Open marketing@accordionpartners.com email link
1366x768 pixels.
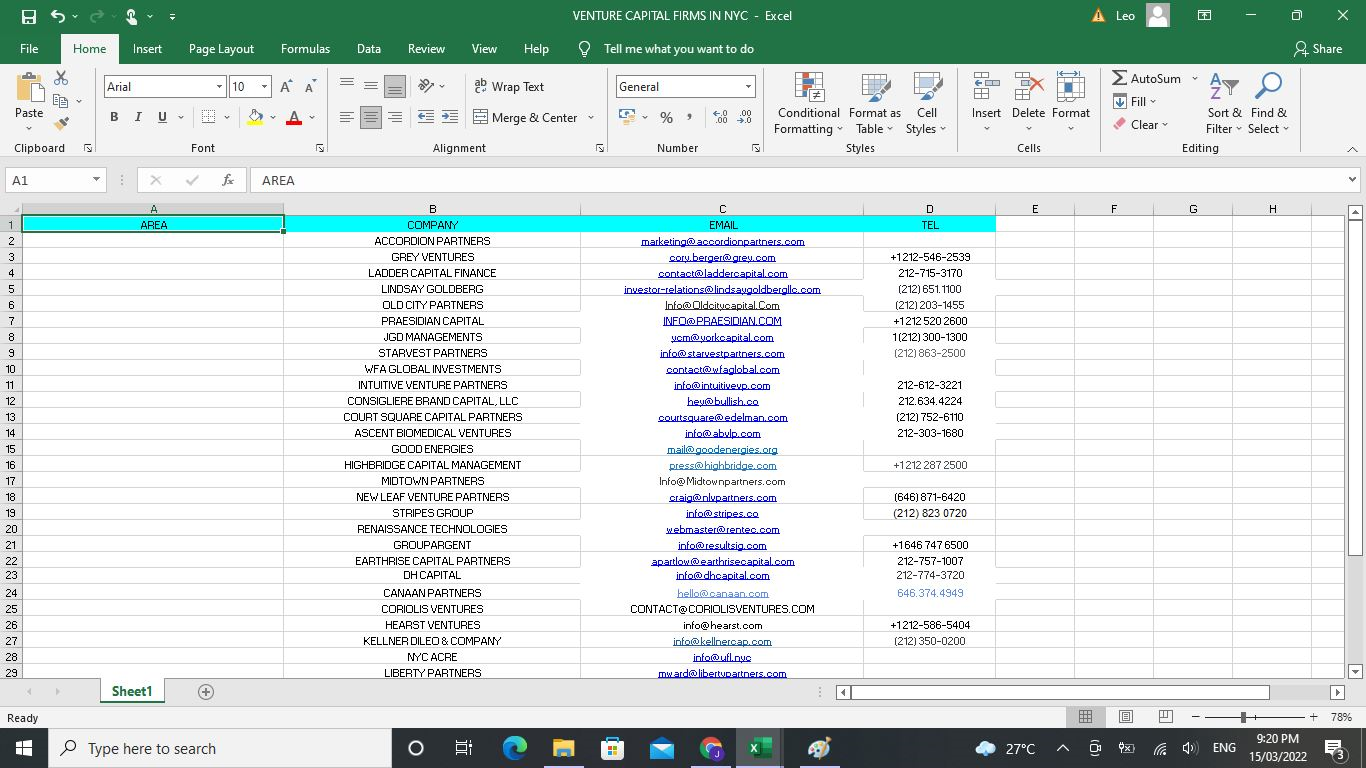[x=723, y=241]
